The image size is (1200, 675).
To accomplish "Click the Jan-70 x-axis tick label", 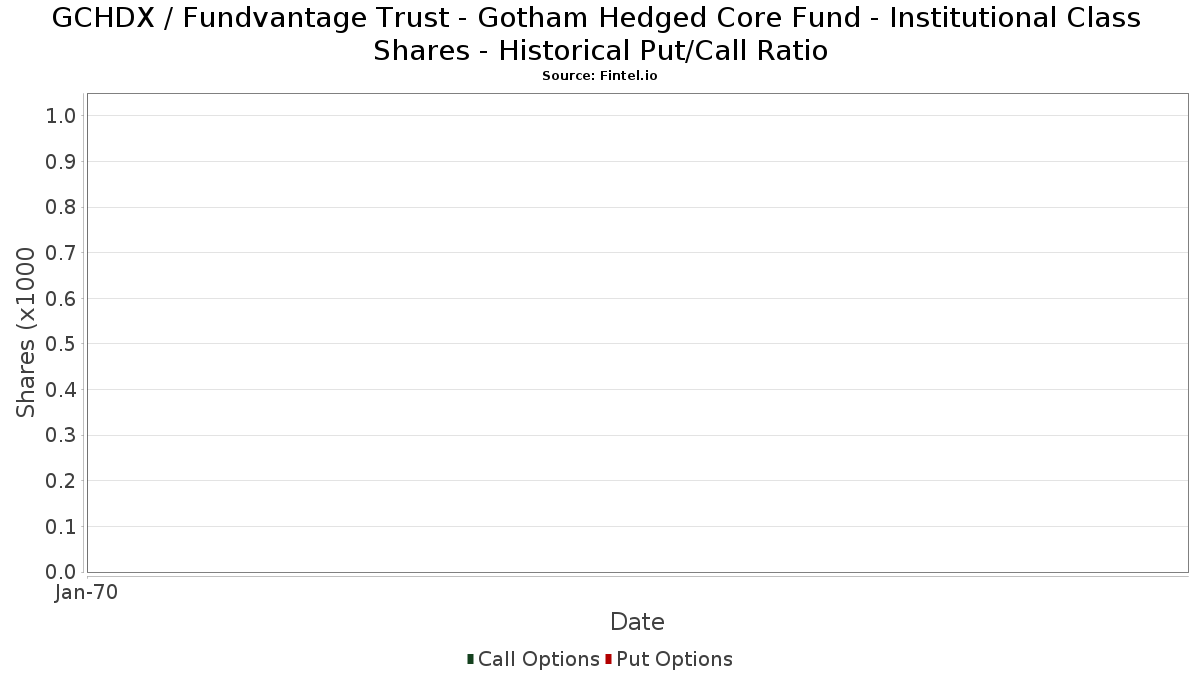I will coord(86,593).
